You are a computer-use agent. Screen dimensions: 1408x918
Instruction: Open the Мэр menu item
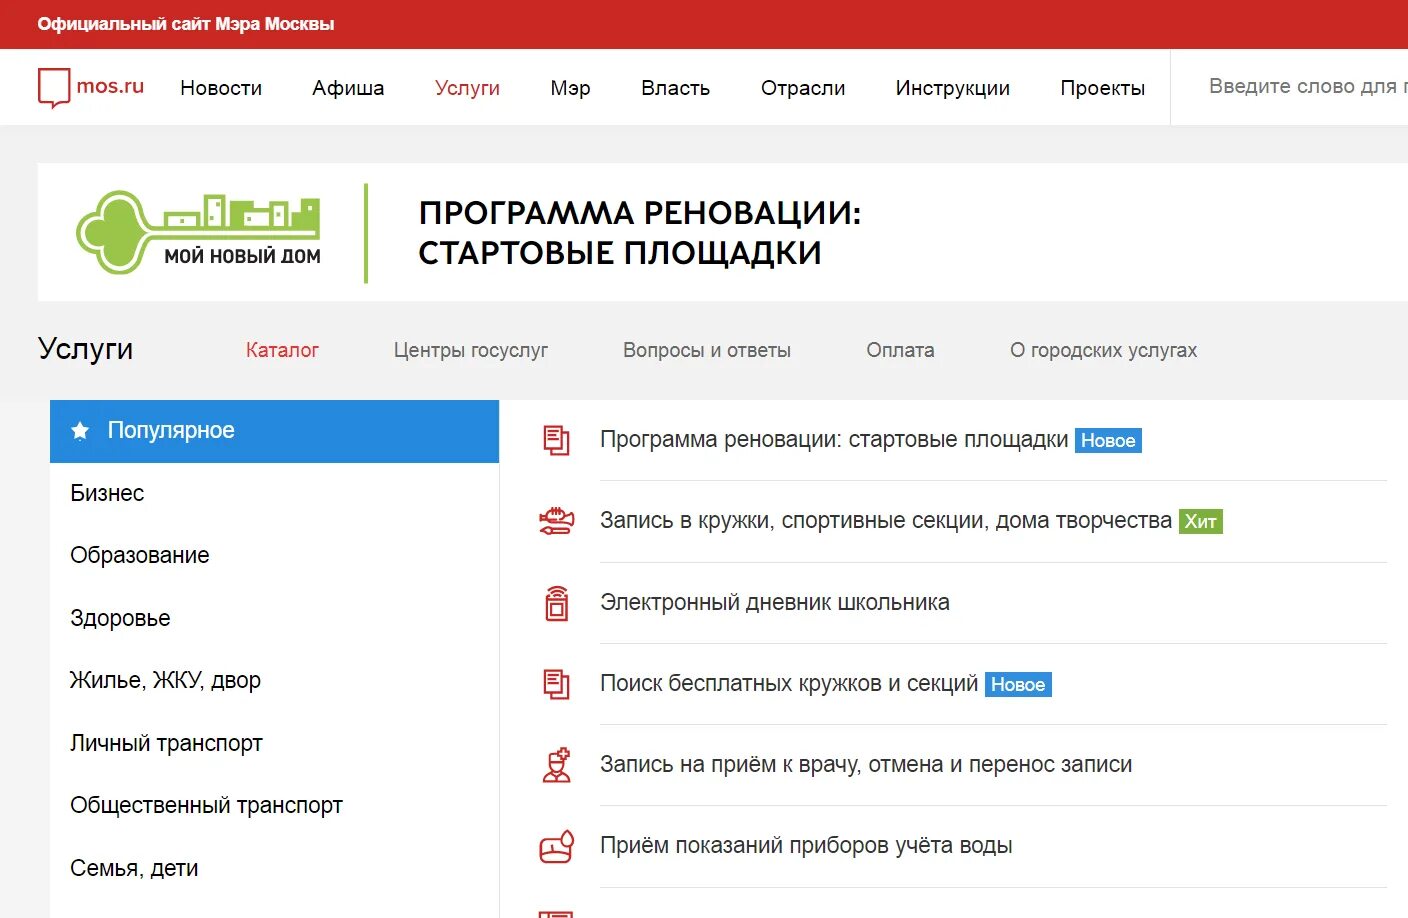coord(570,88)
